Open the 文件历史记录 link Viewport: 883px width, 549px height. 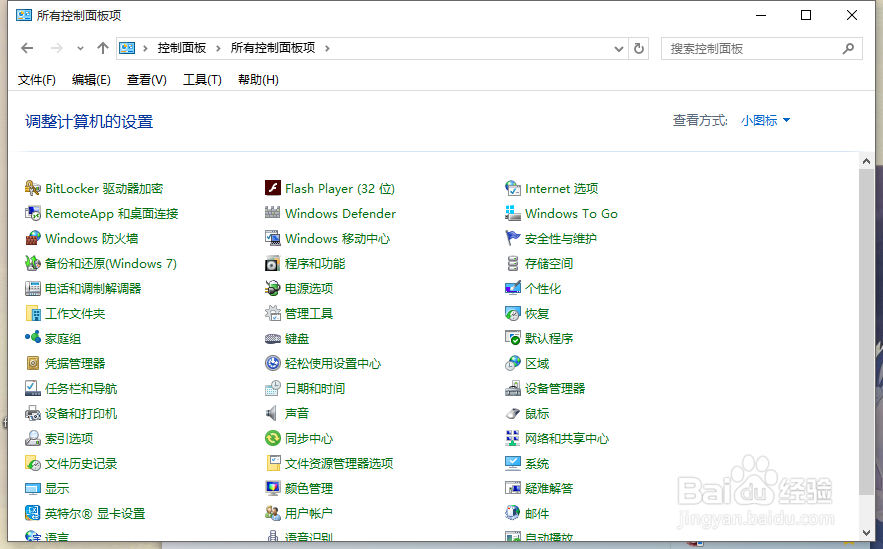(81, 463)
